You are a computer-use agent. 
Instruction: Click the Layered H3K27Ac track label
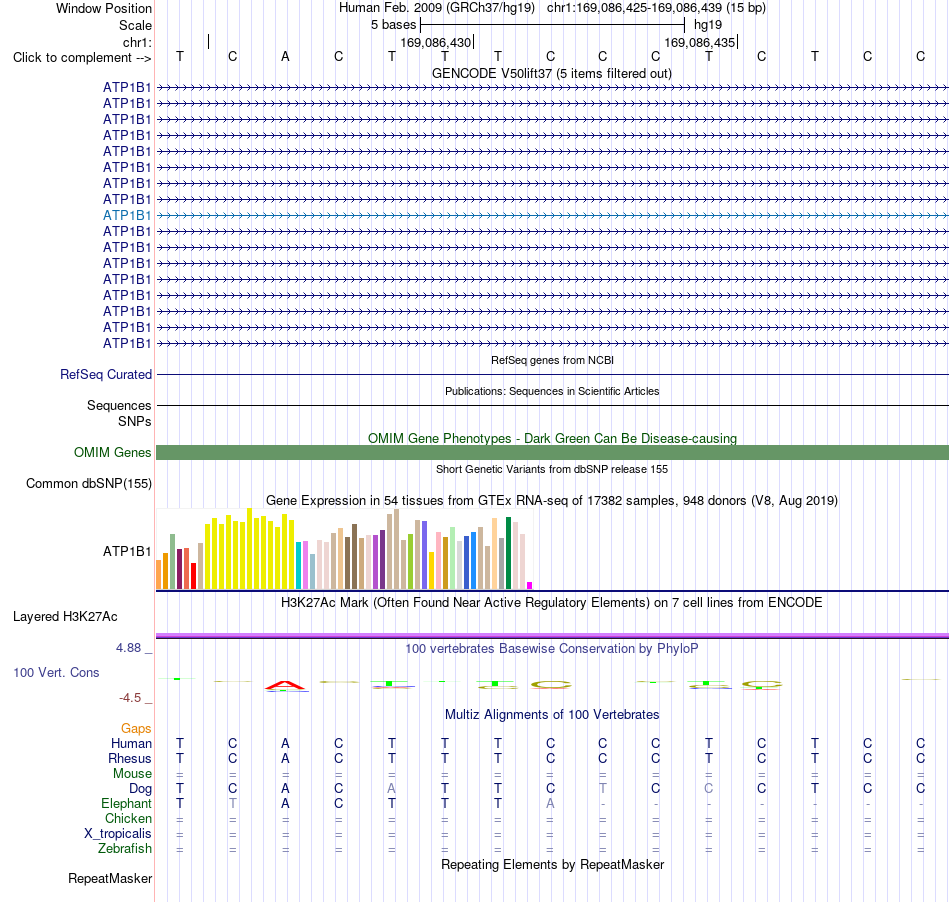pyautogui.click(x=65, y=617)
